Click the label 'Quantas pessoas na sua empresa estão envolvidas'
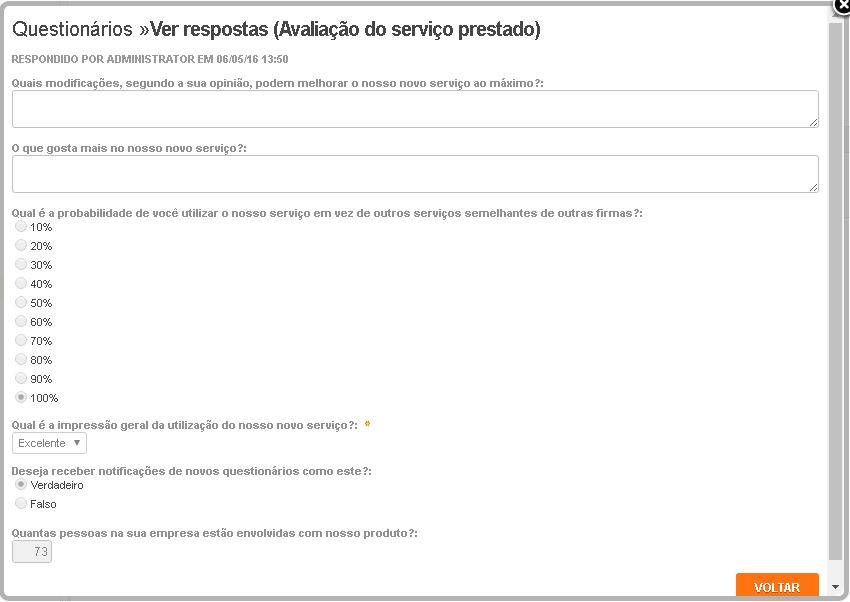This screenshot has height=602, width=850. point(215,533)
